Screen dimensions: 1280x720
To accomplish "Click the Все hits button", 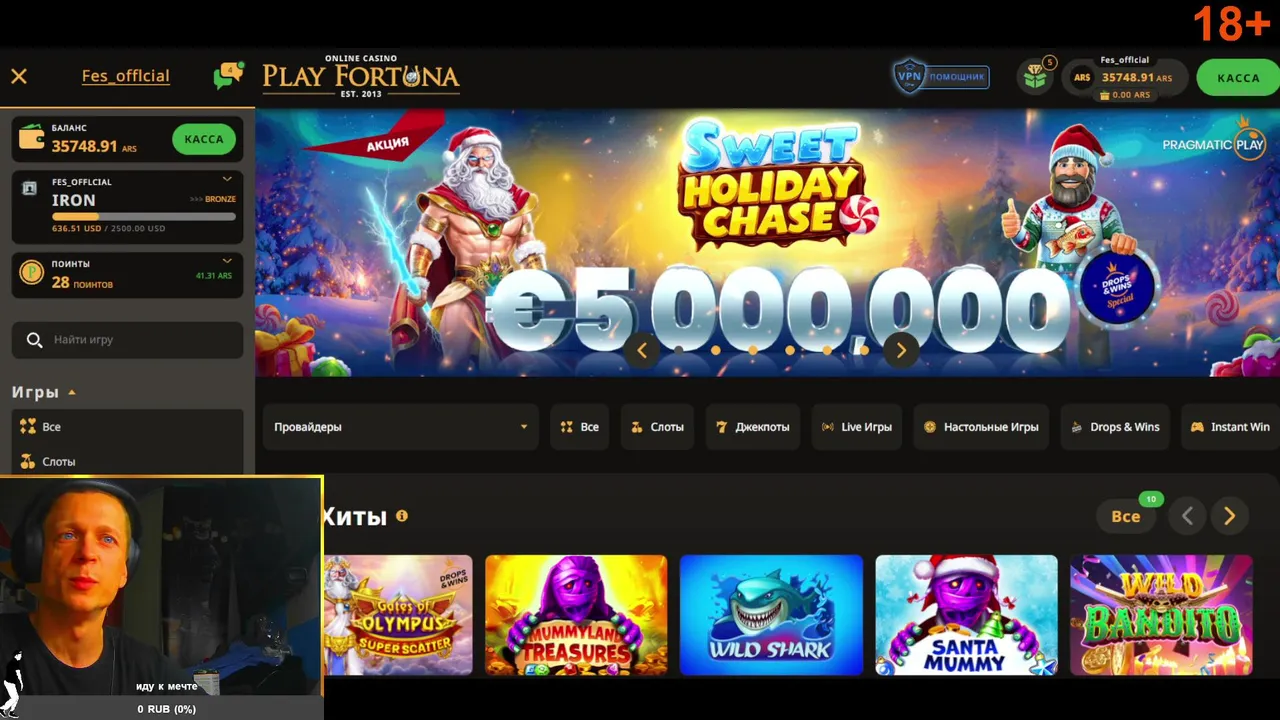I will coord(1126,516).
